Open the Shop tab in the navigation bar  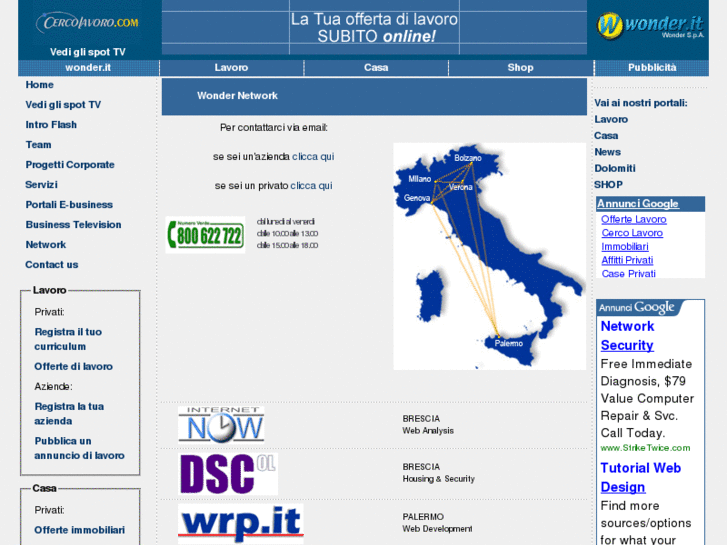pyautogui.click(x=520, y=68)
